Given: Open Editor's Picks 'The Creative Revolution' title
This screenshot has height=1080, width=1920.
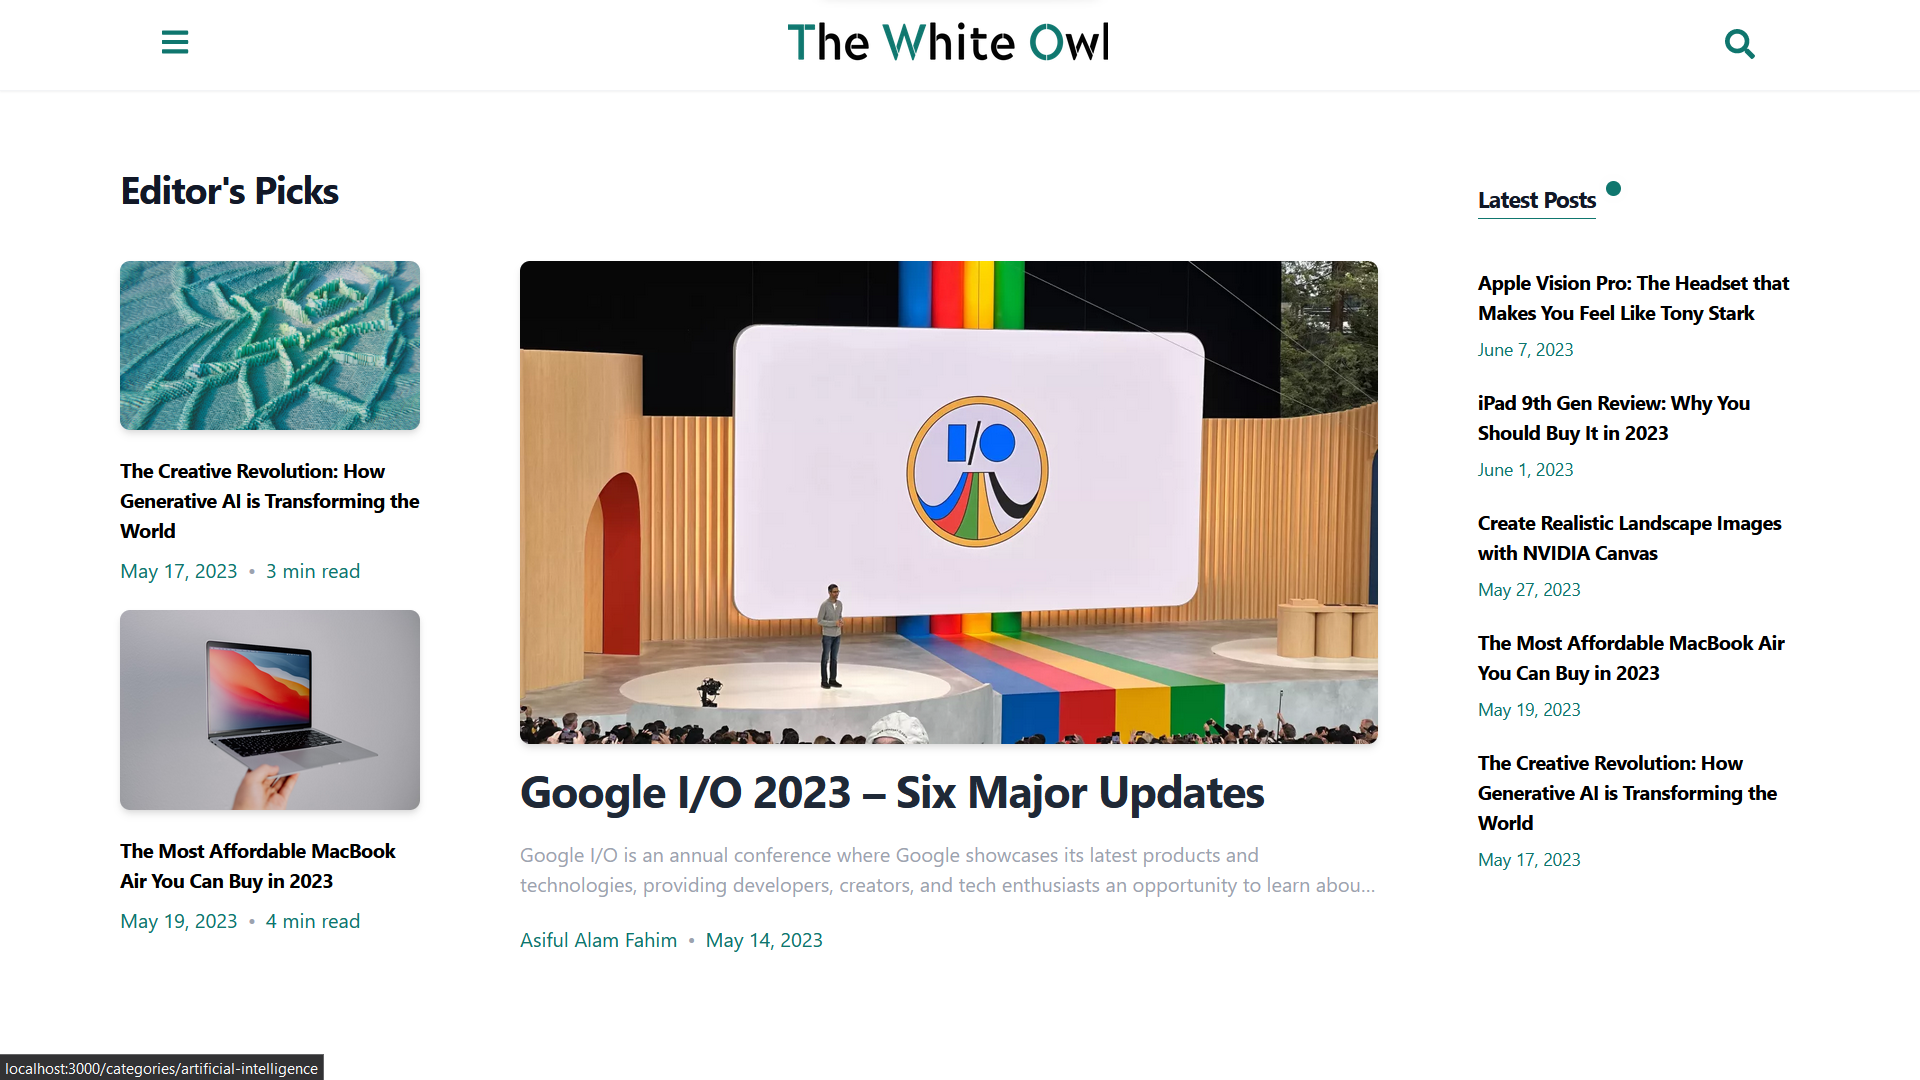Looking at the screenshot, I should click(270, 501).
